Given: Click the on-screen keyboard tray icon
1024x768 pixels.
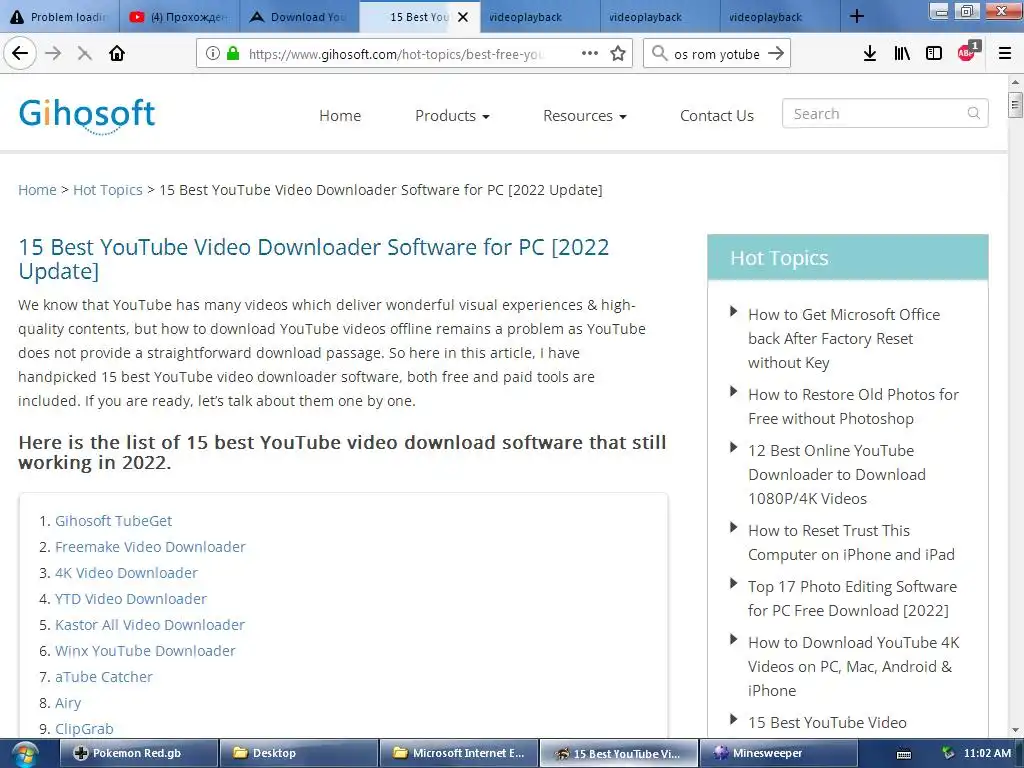Looking at the screenshot, I should [904, 754].
